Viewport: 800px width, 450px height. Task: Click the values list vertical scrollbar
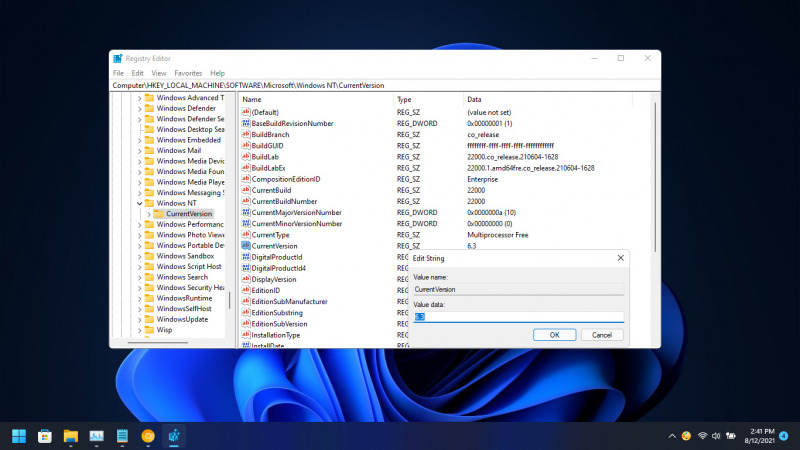(655, 176)
